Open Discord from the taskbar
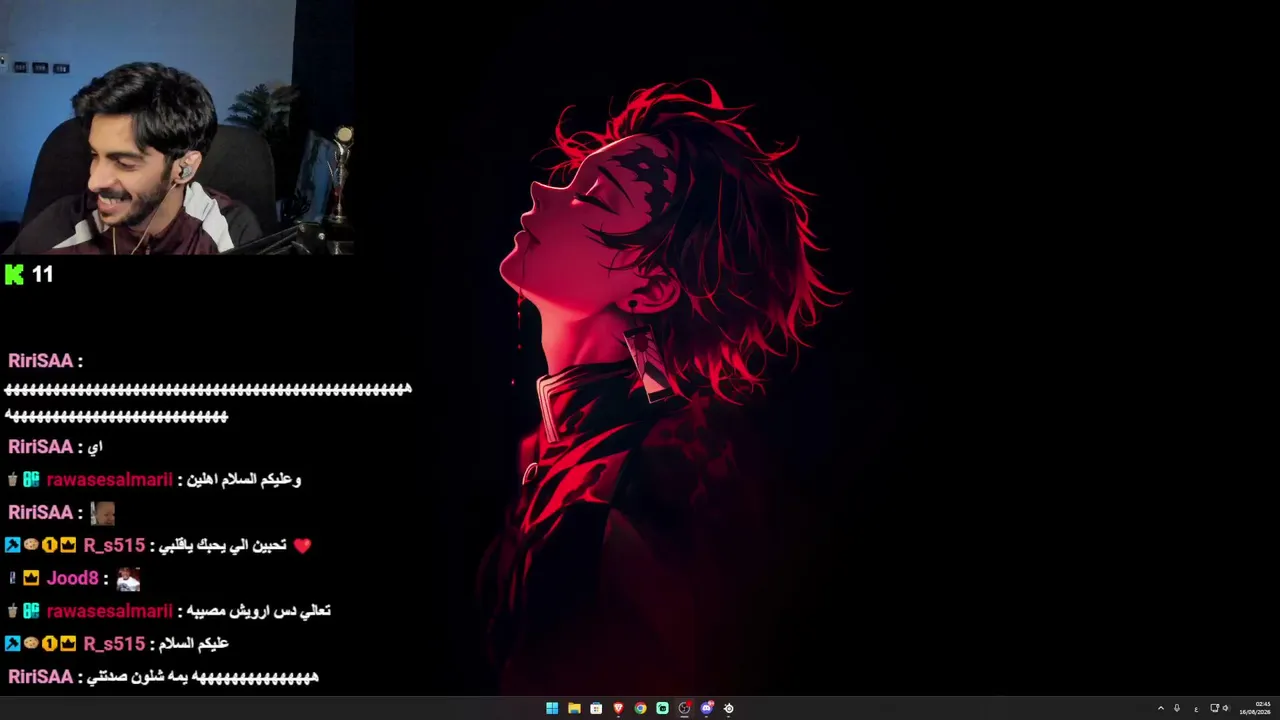Viewport: 1280px width, 720px height. (x=706, y=708)
